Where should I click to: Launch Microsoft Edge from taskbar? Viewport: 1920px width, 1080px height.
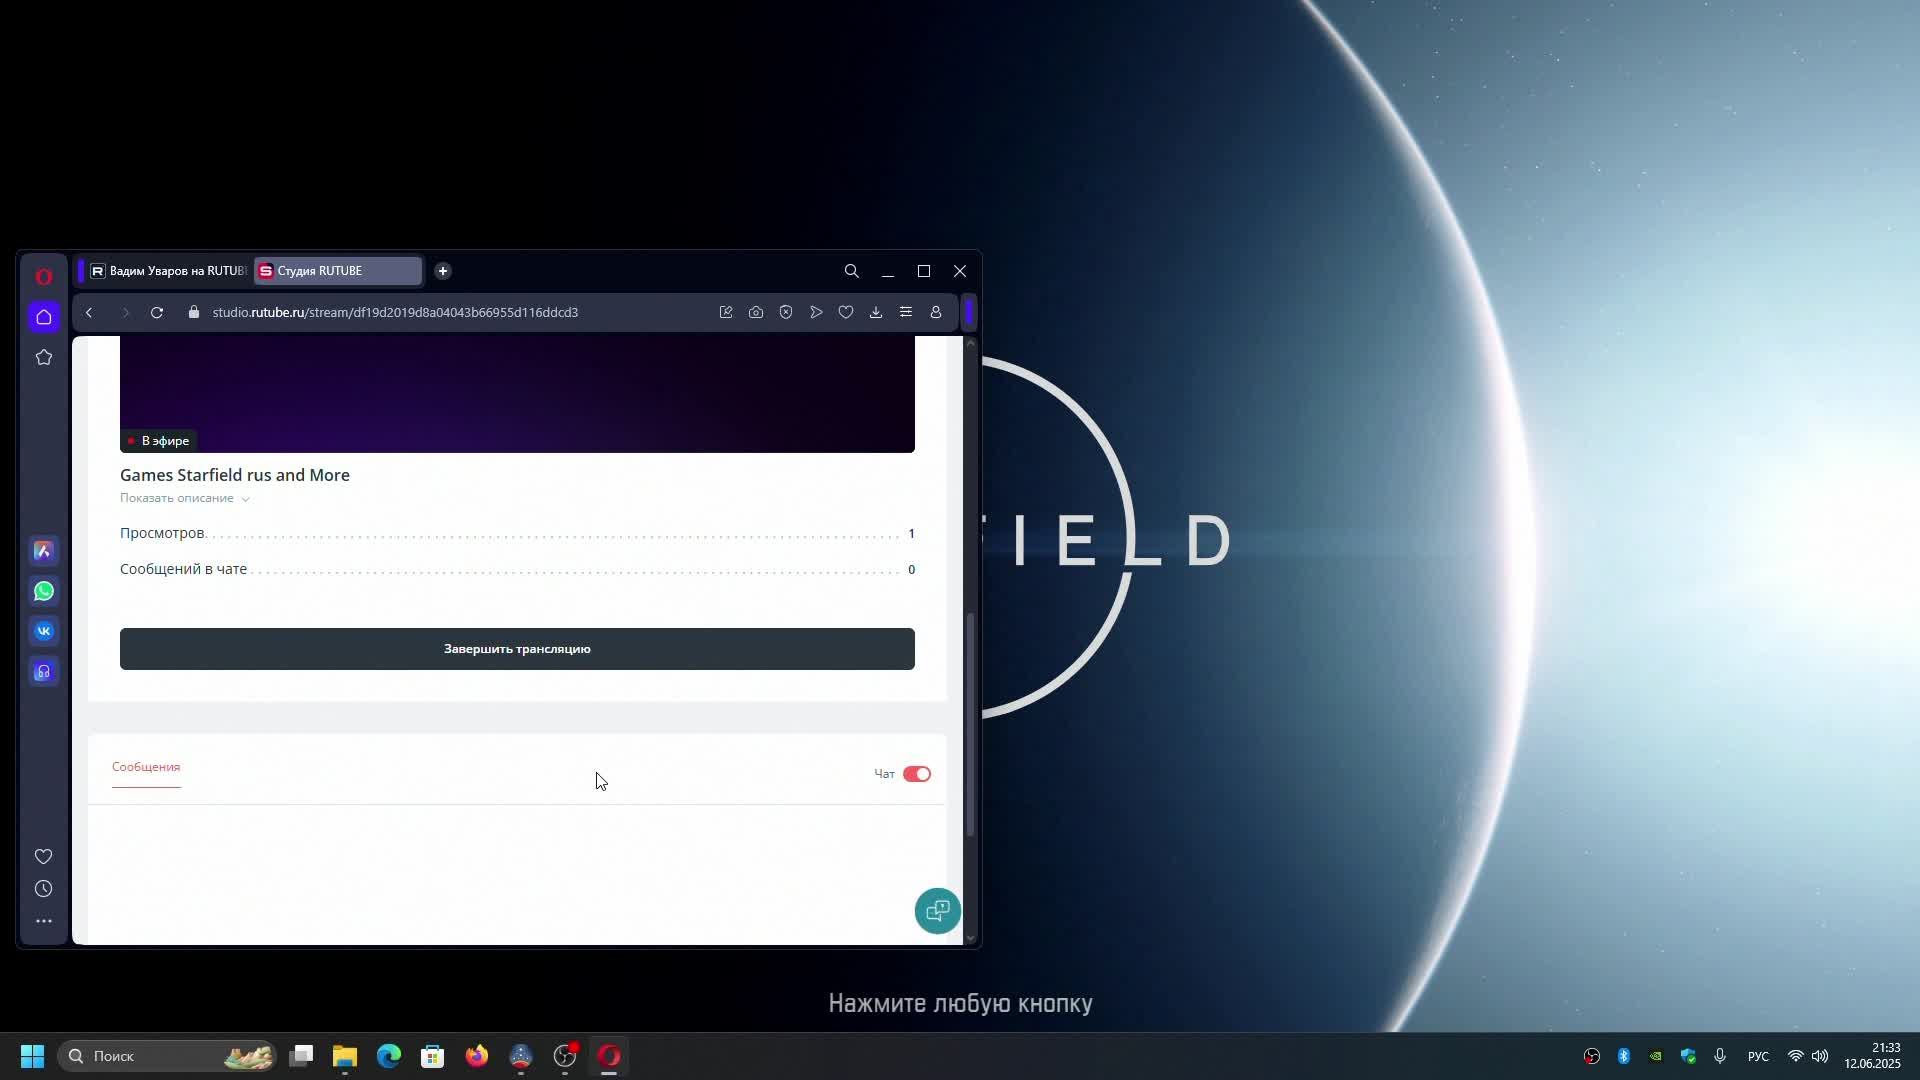click(x=389, y=1056)
